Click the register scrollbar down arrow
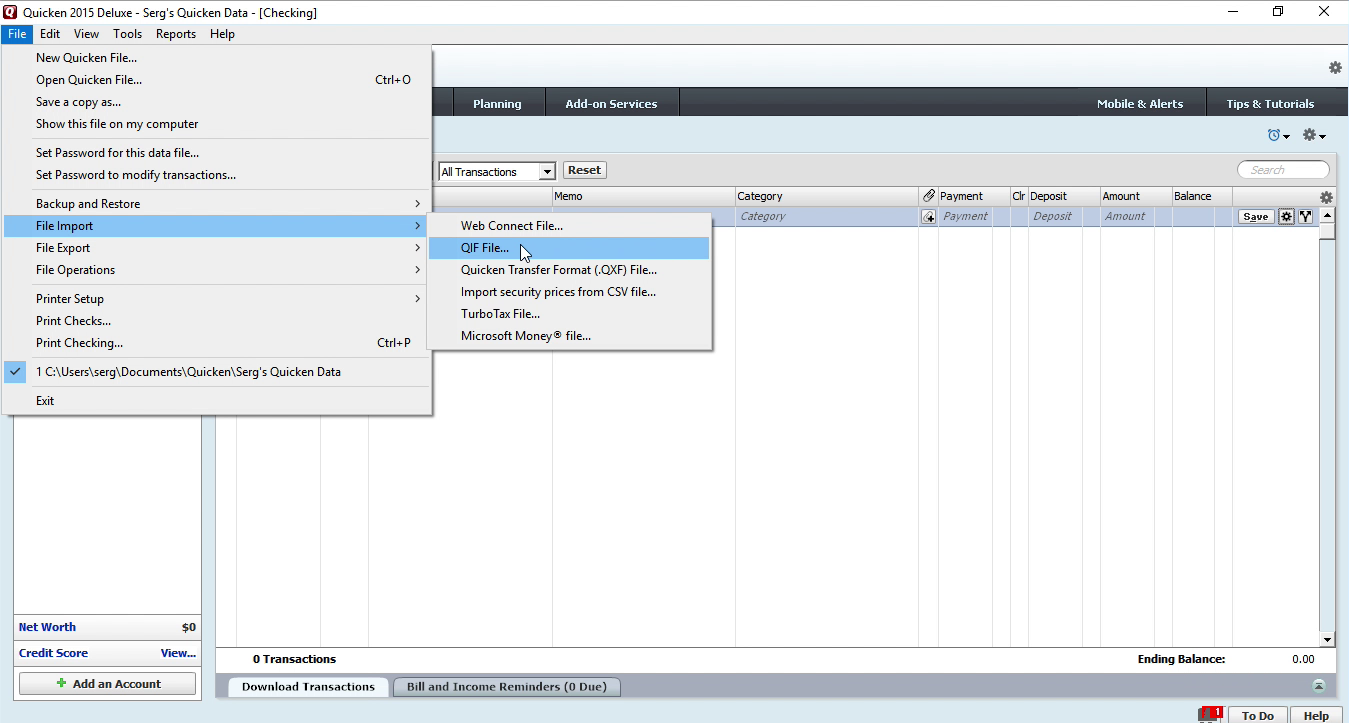Image resolution: width=1349 pixels, height=723 pixels. click(1327, 639)
